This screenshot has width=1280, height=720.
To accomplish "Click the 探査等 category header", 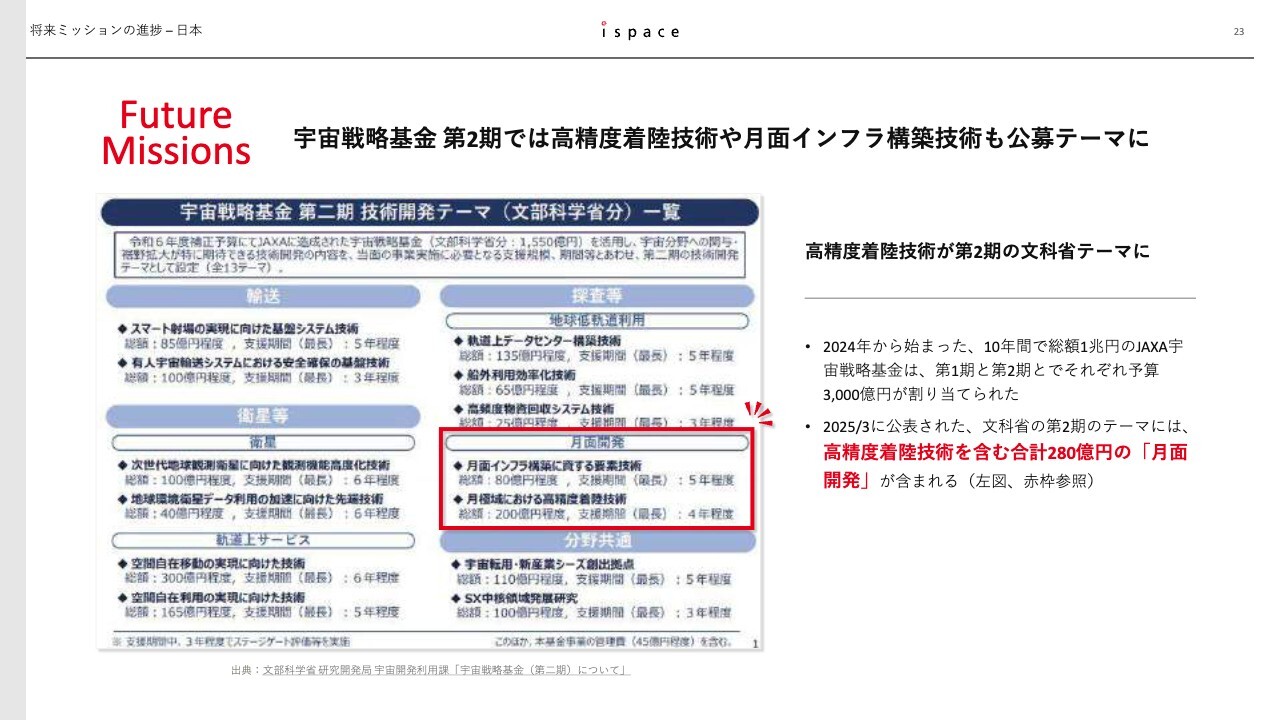I will click(597, 296).
